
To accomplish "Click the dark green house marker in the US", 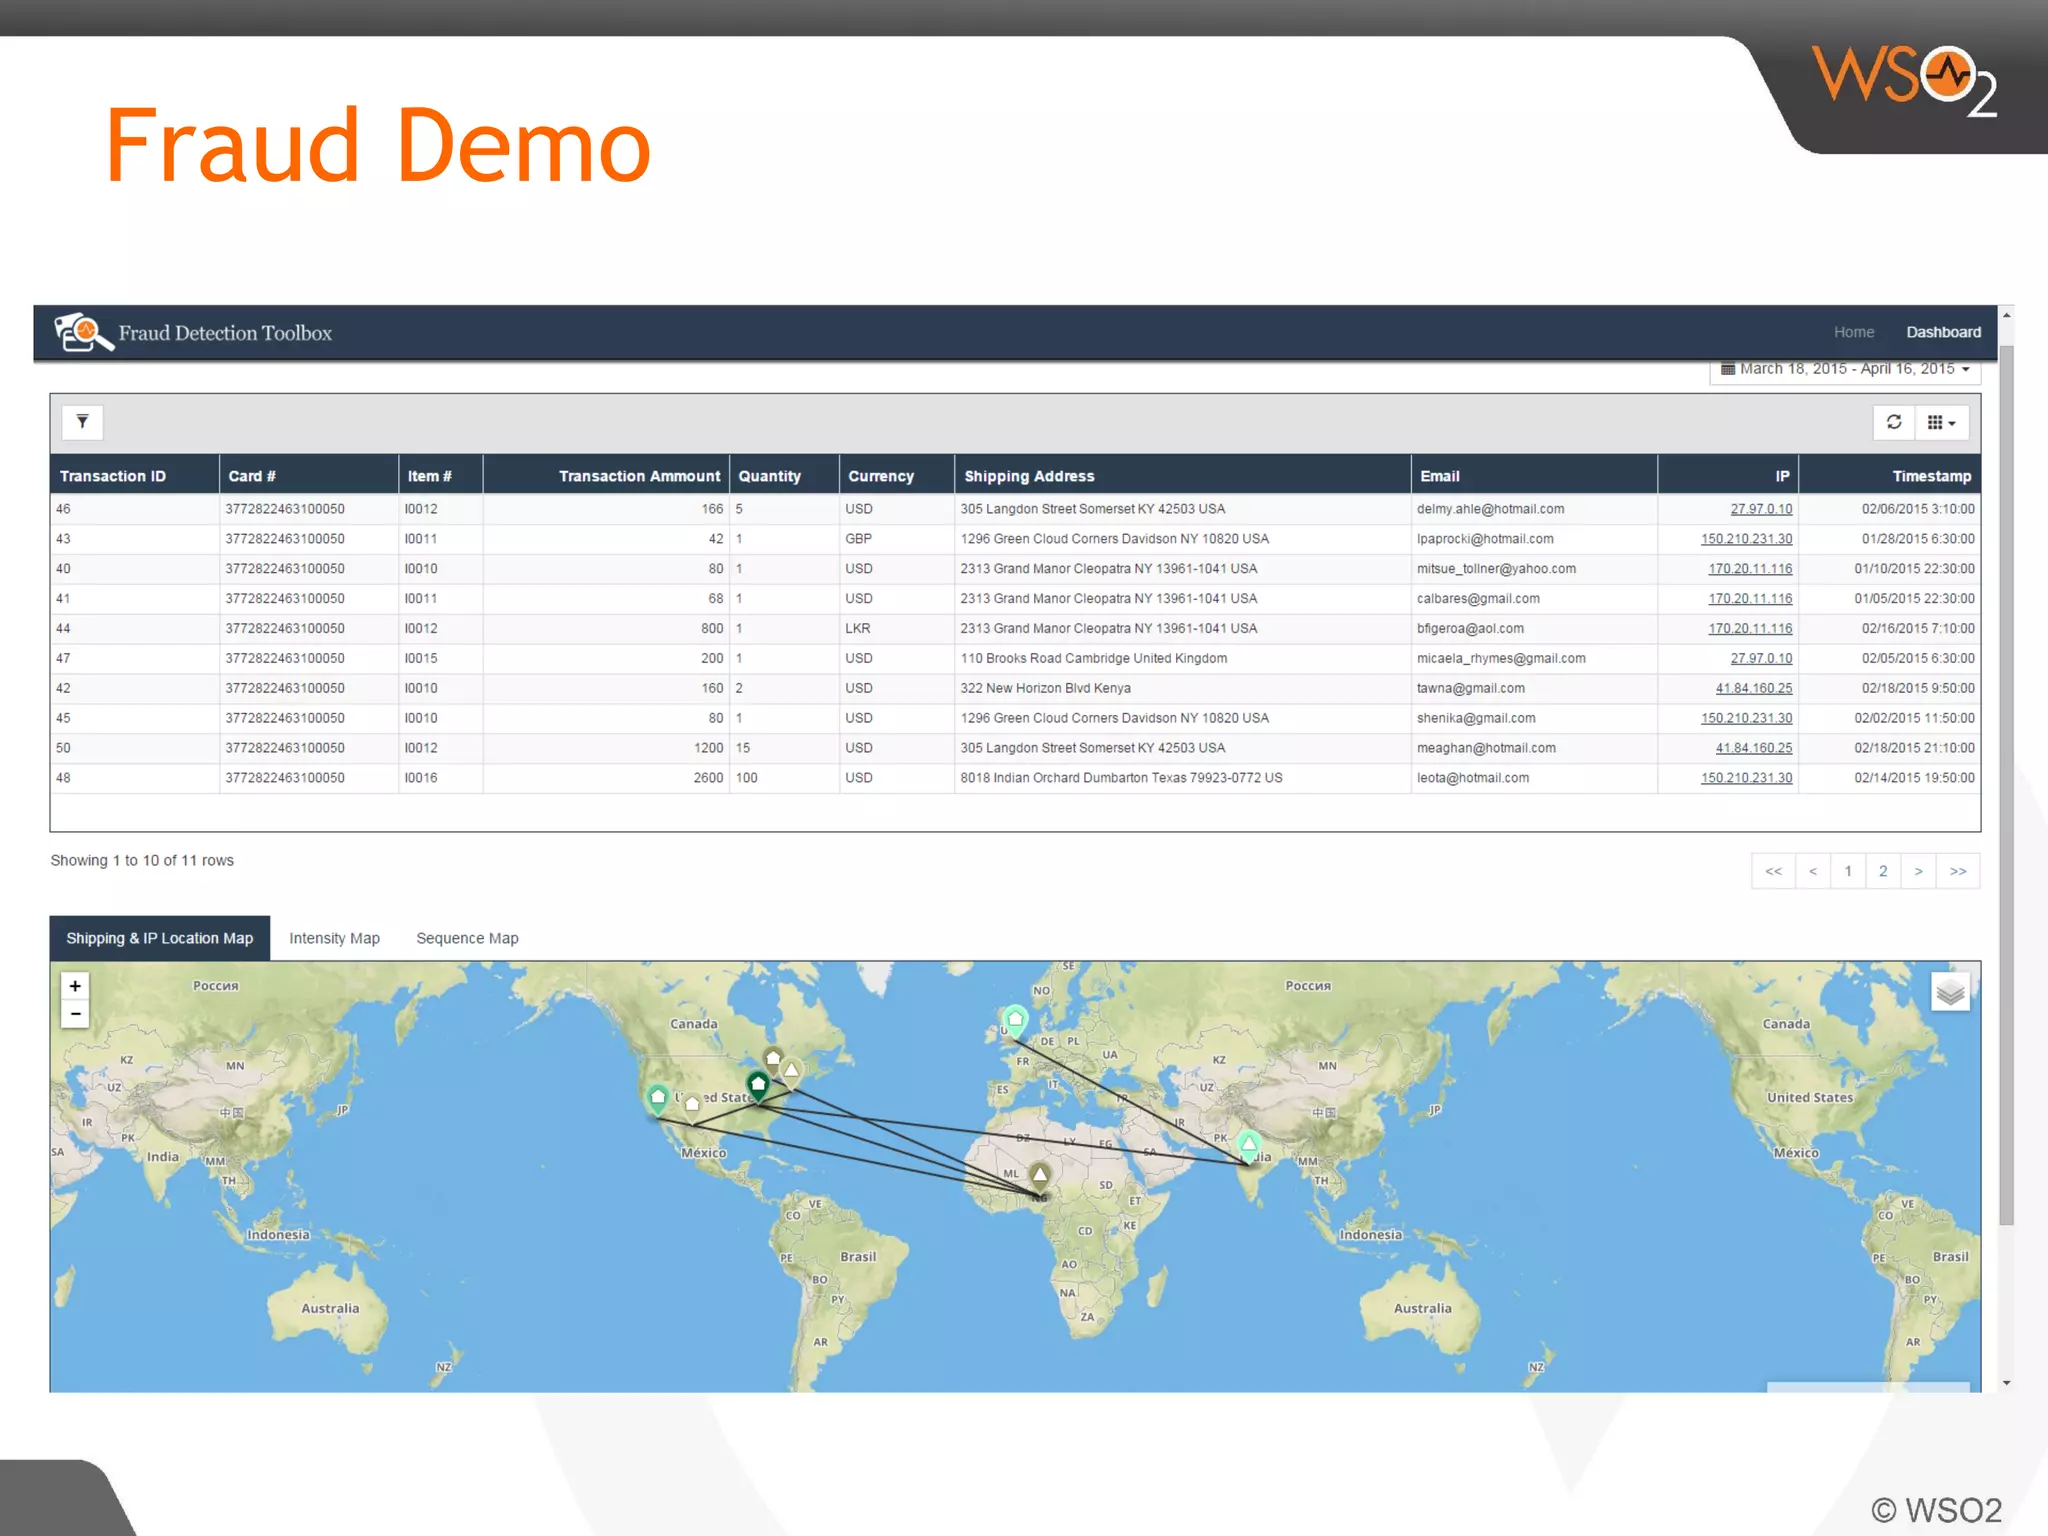I will coord(758,1084).
